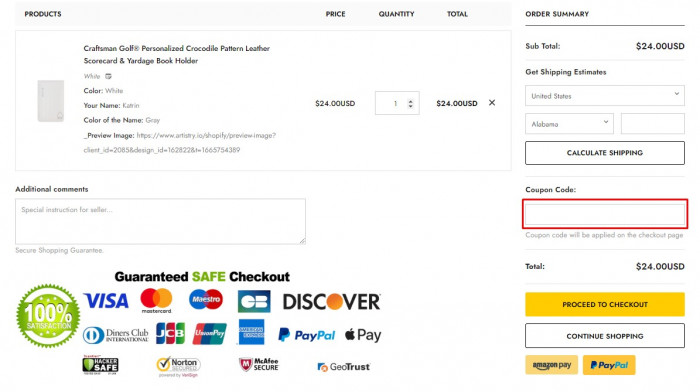Click Continue Shopping button
700x392 pixels.
tap(604, 336)
